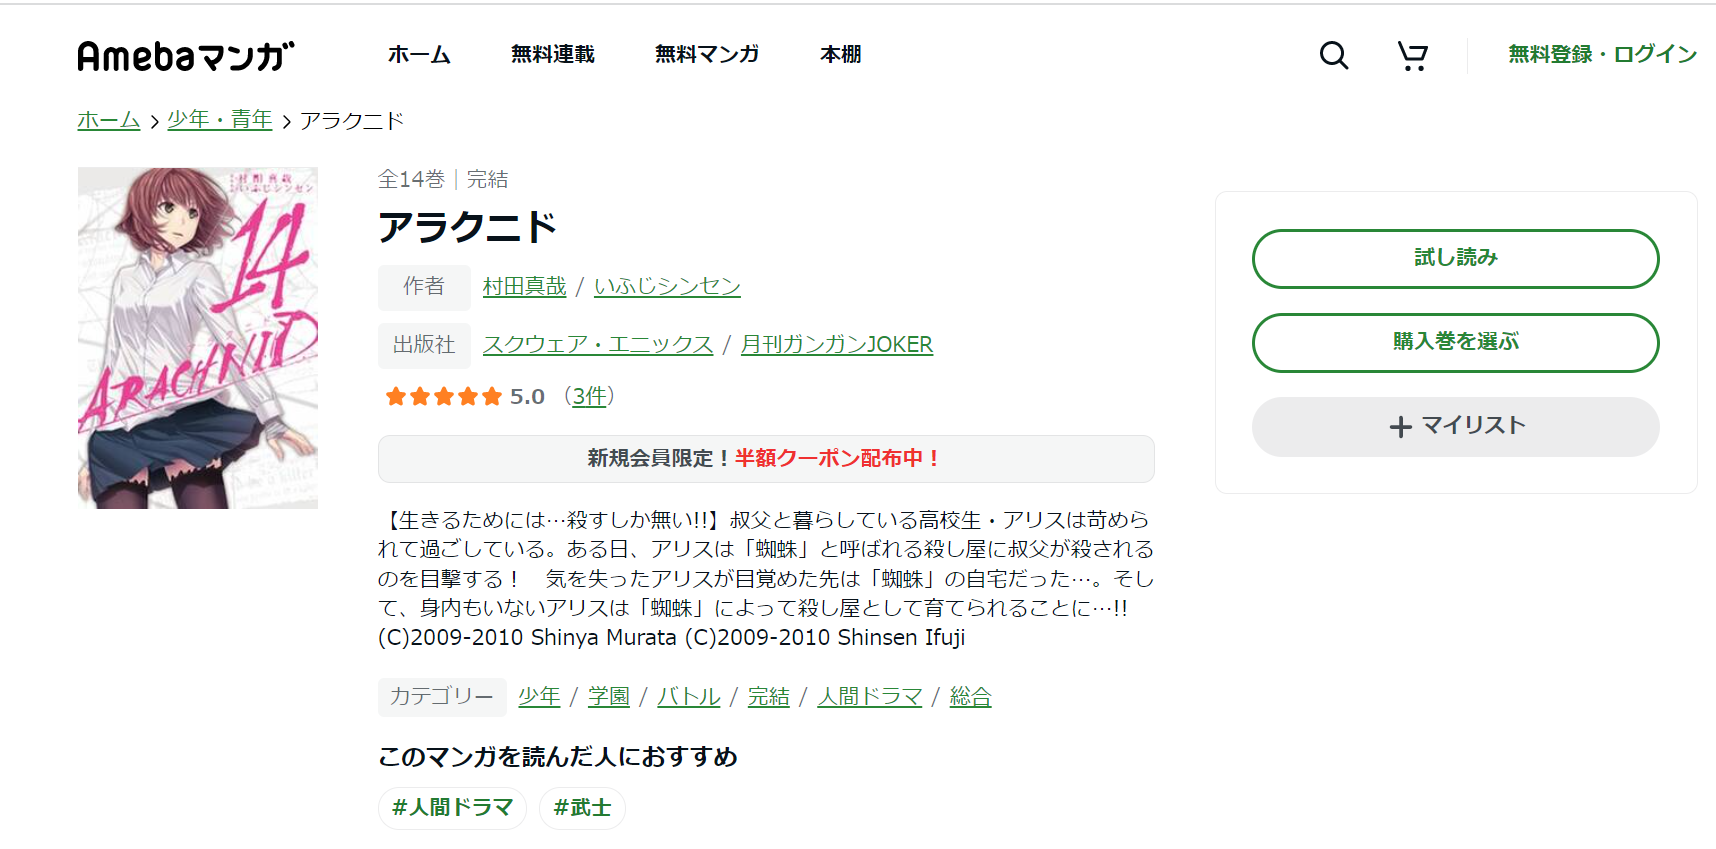Click the 全14巻 | 完結 text

[x=443, y=179]
